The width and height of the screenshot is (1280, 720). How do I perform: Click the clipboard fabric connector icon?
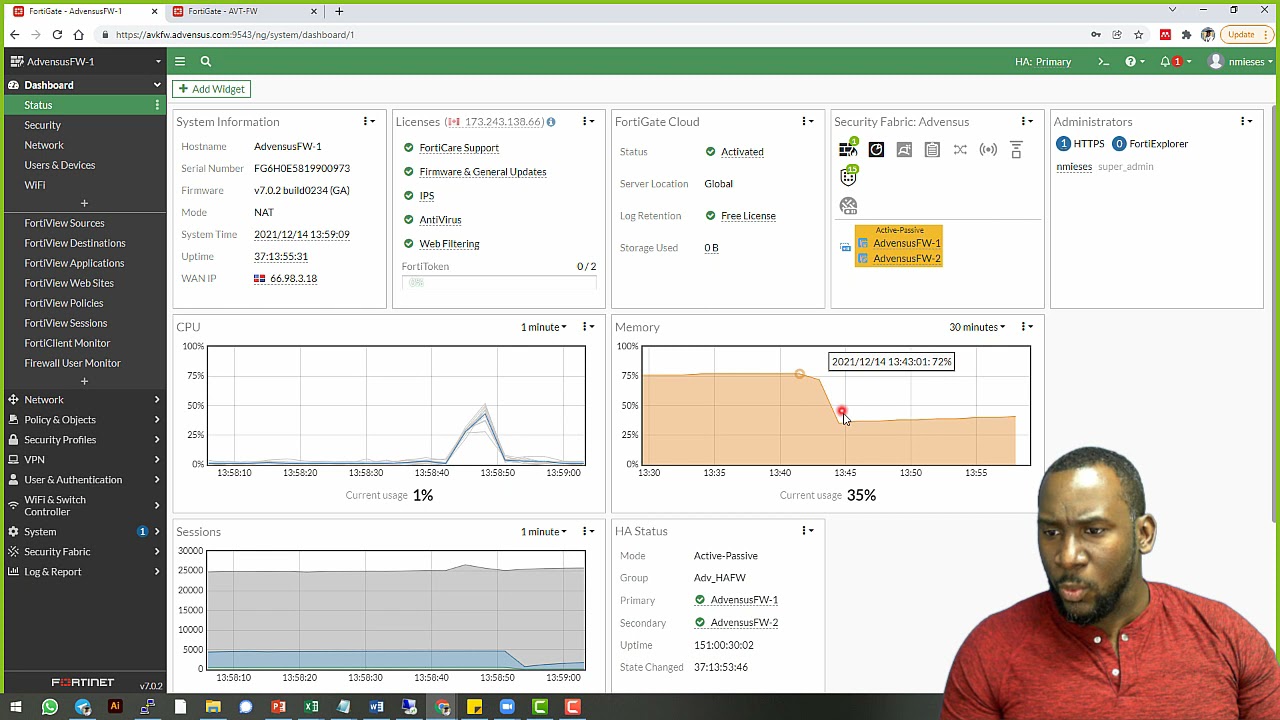click(932, 150)
